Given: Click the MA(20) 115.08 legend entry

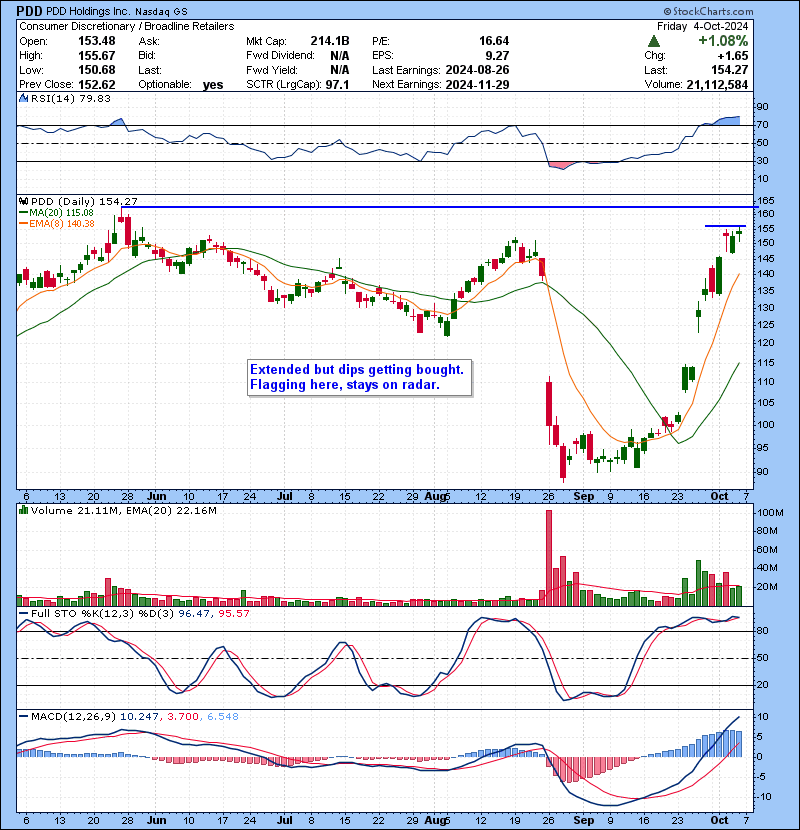Looking at the screenshot, I should click(x=56, y=212).
